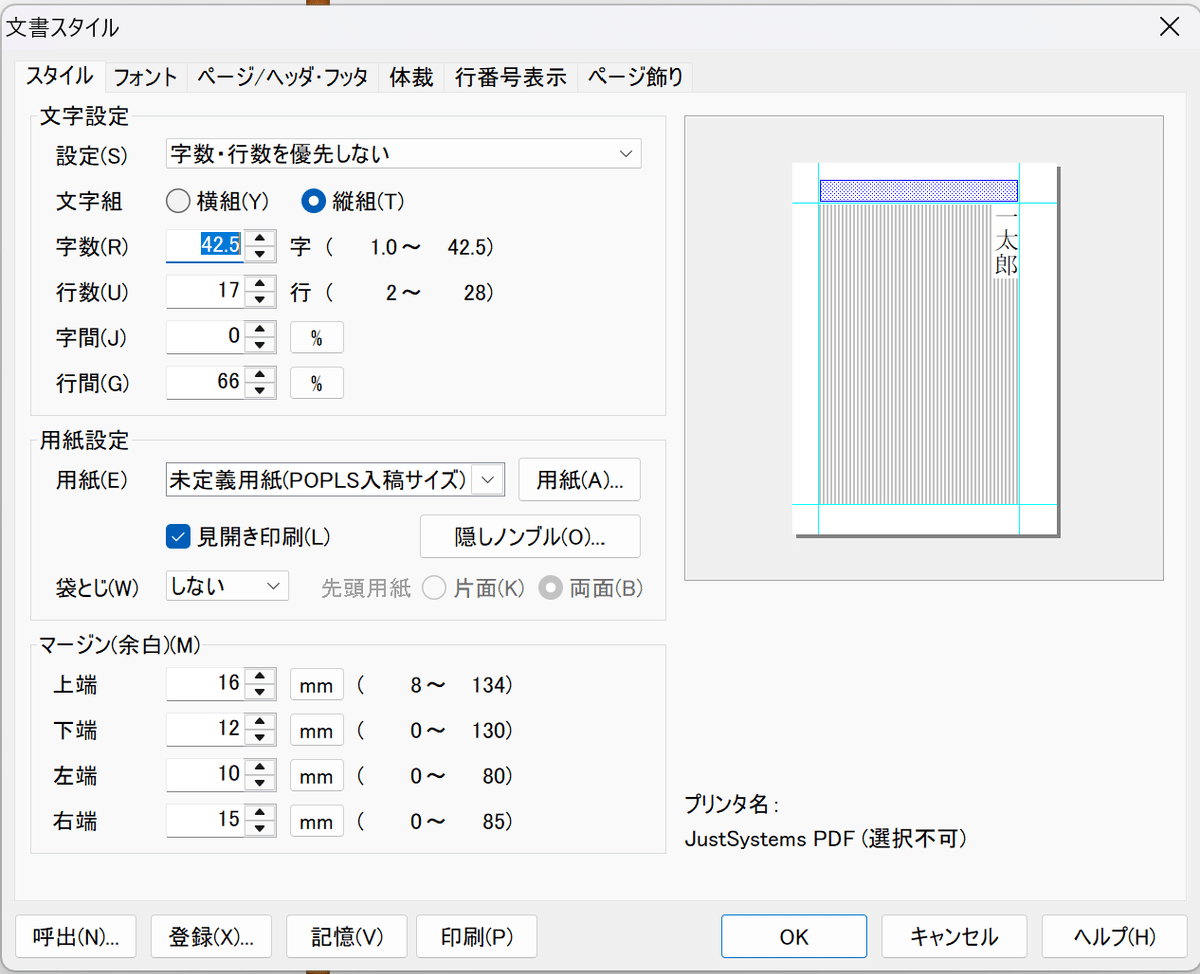Toggle the 上端 mm unit button
The width and height of the screenshot is (1200, 974).
tap(317, 685)
